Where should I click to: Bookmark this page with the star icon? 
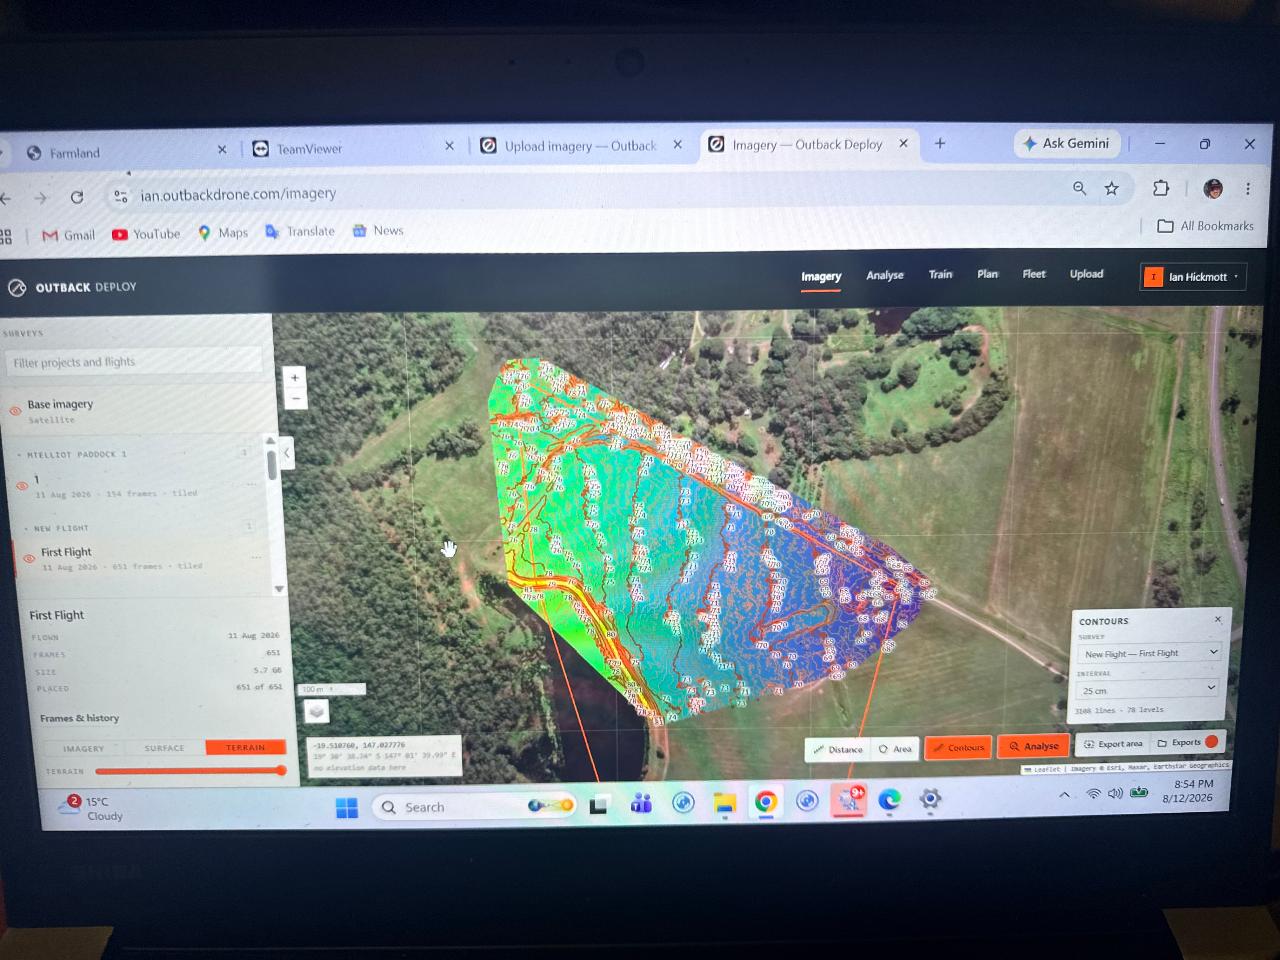(x=1111, y=188)
